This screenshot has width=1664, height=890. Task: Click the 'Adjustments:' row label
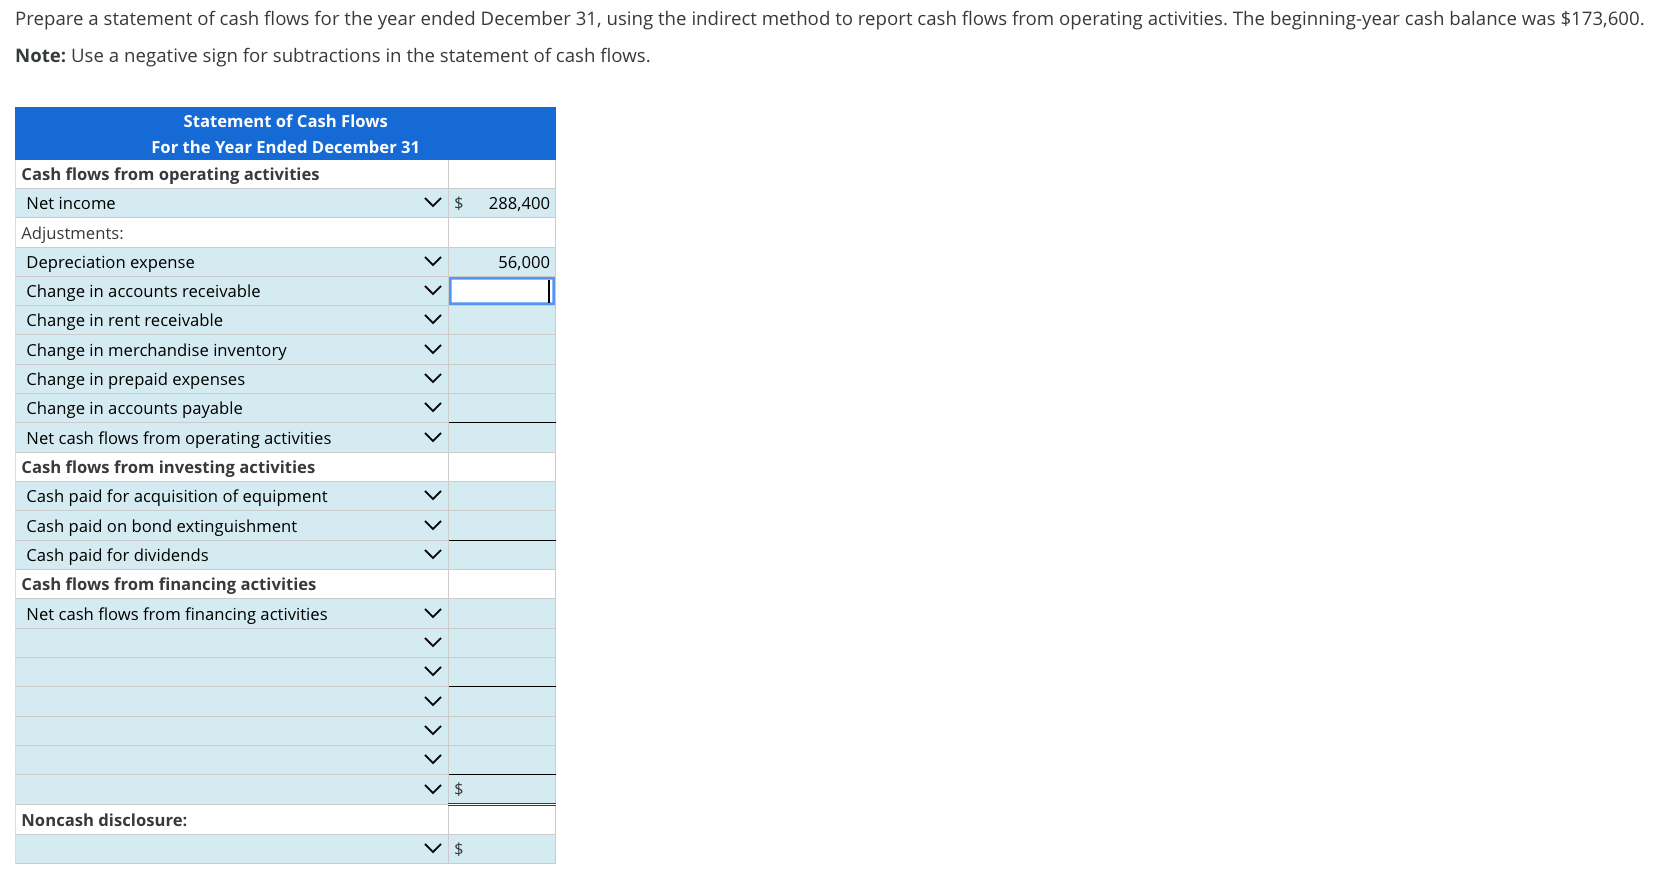73,233
